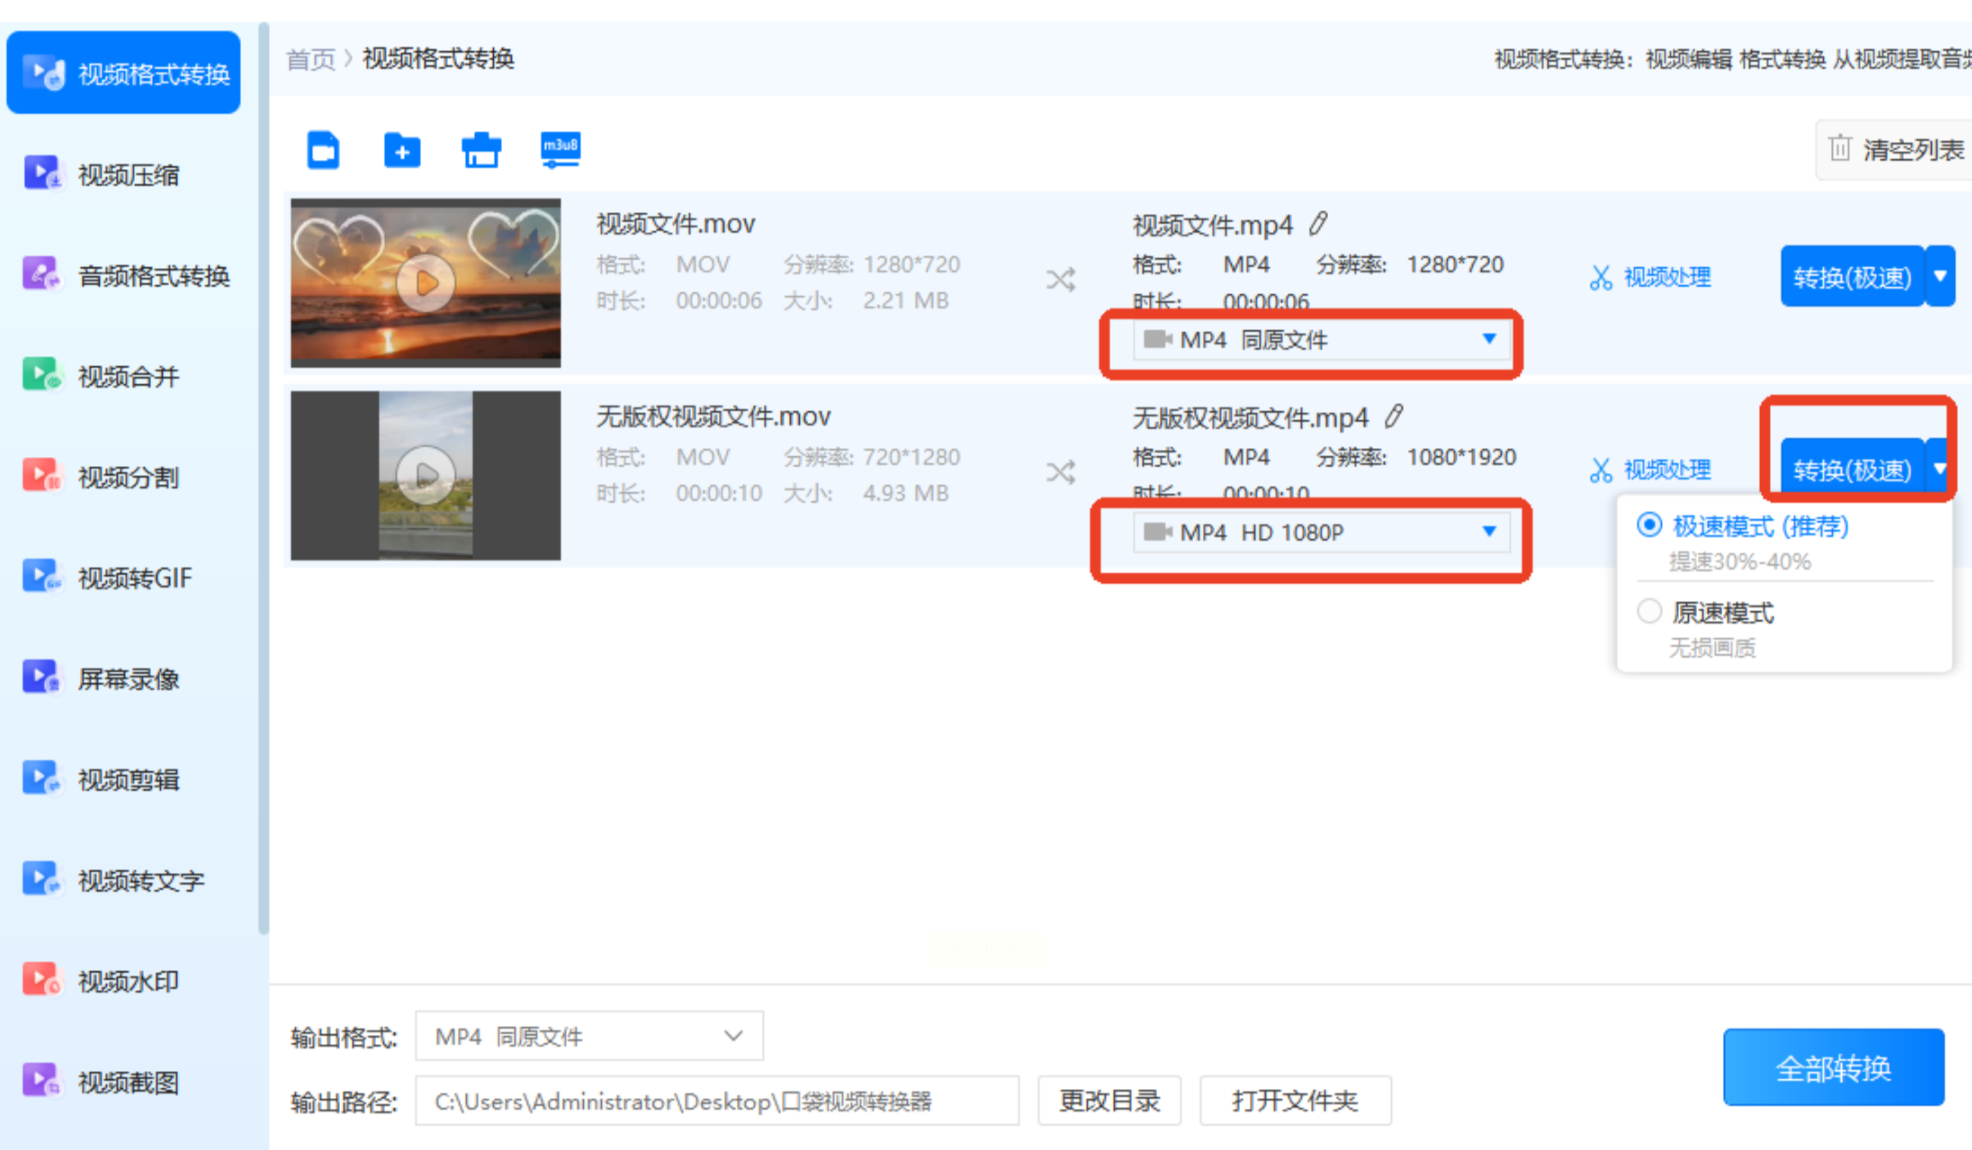1972x1150 pixels.
Task: Open 输出格式 dropdown at bottom
Action: (x=589, y=1036)
